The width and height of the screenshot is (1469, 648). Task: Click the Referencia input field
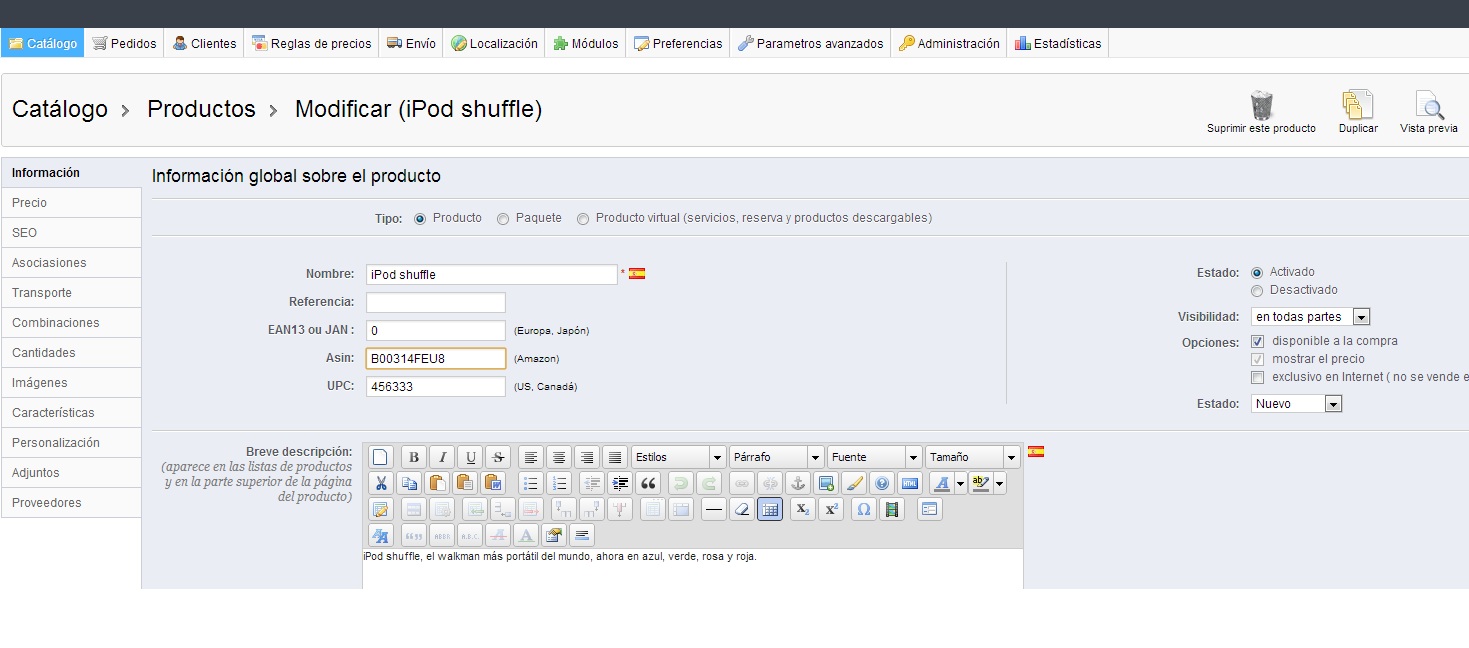click(x=436, y=302)
